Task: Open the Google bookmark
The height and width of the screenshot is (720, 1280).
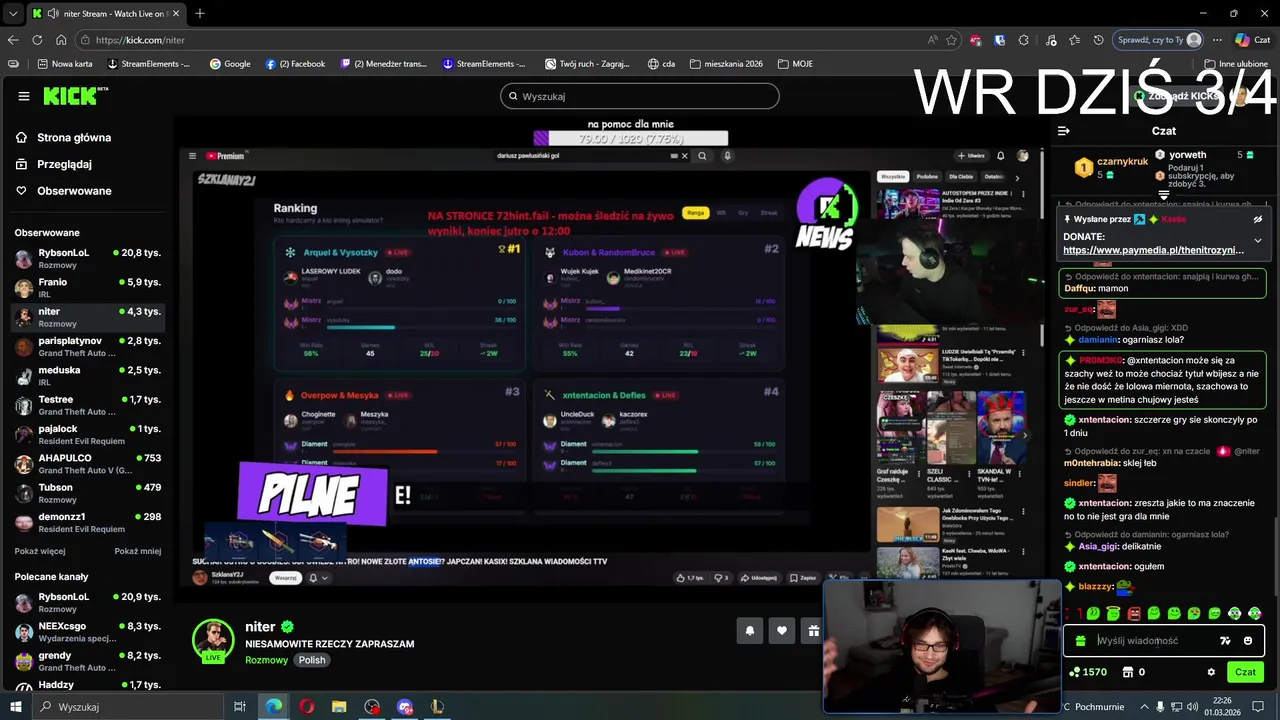Action: tap(230, 64)
